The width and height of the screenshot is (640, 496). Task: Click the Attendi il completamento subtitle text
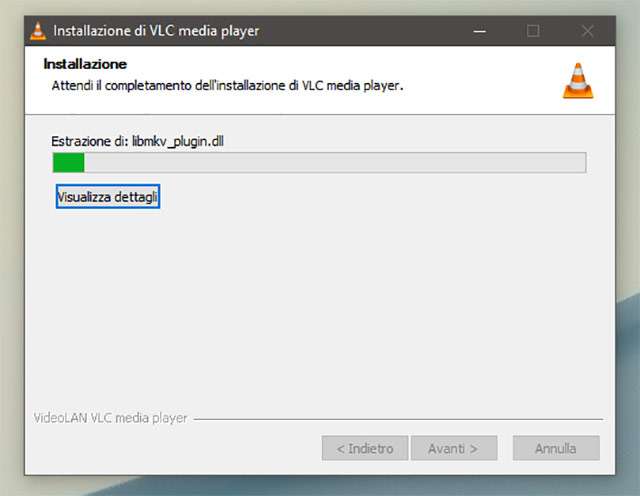(x=227, y=86)
